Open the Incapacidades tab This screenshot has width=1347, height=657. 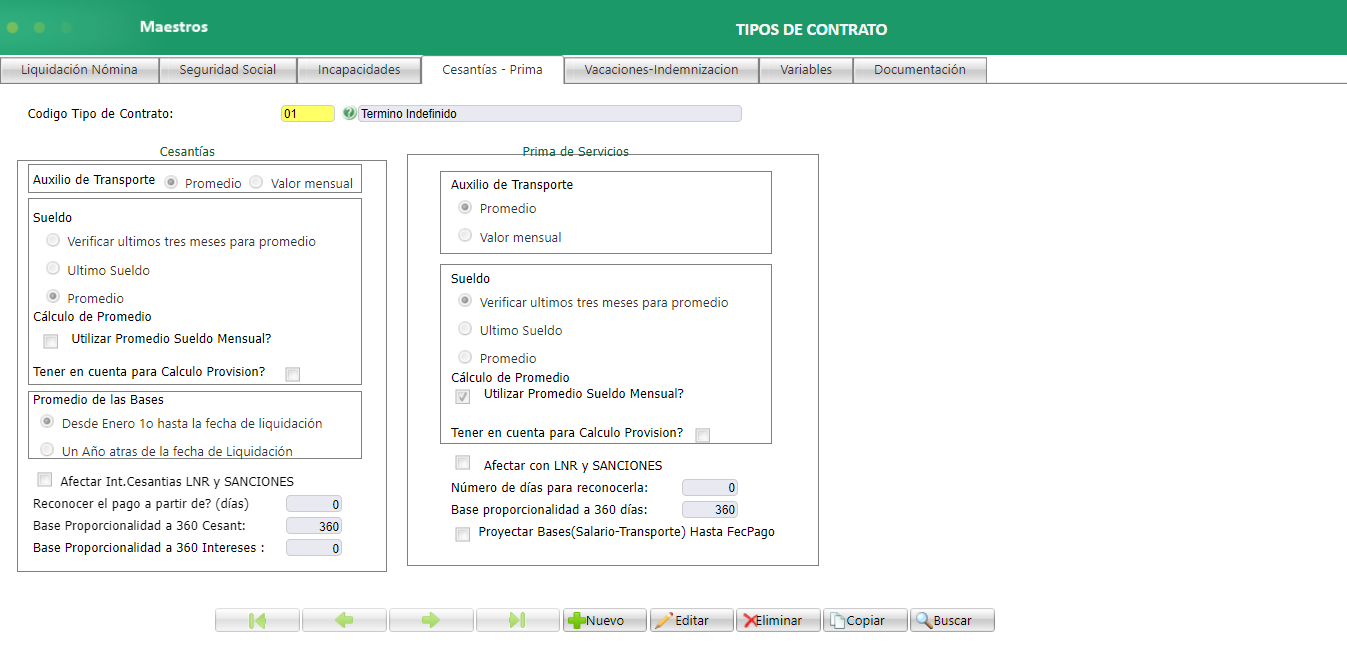(359, 70)
